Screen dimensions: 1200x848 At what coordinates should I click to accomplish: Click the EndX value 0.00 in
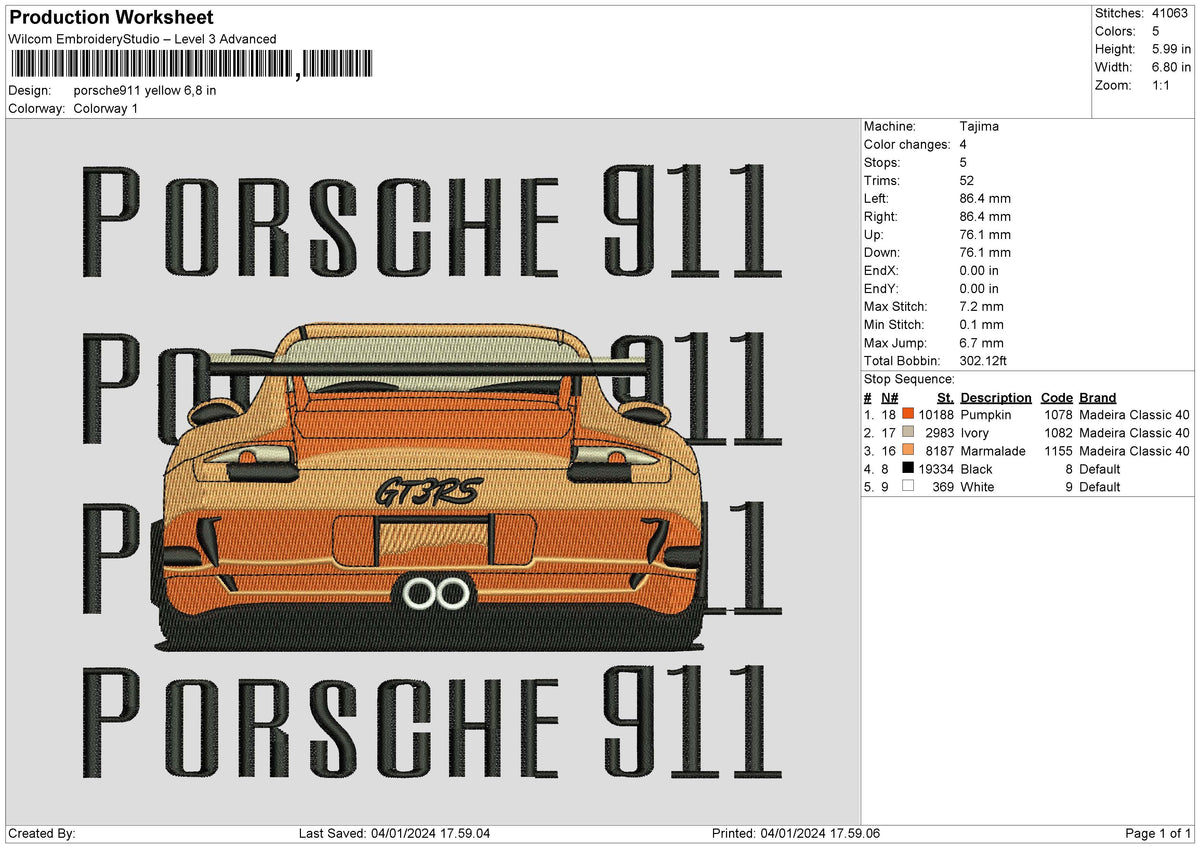pyautogui.click(x=979, y=270)
